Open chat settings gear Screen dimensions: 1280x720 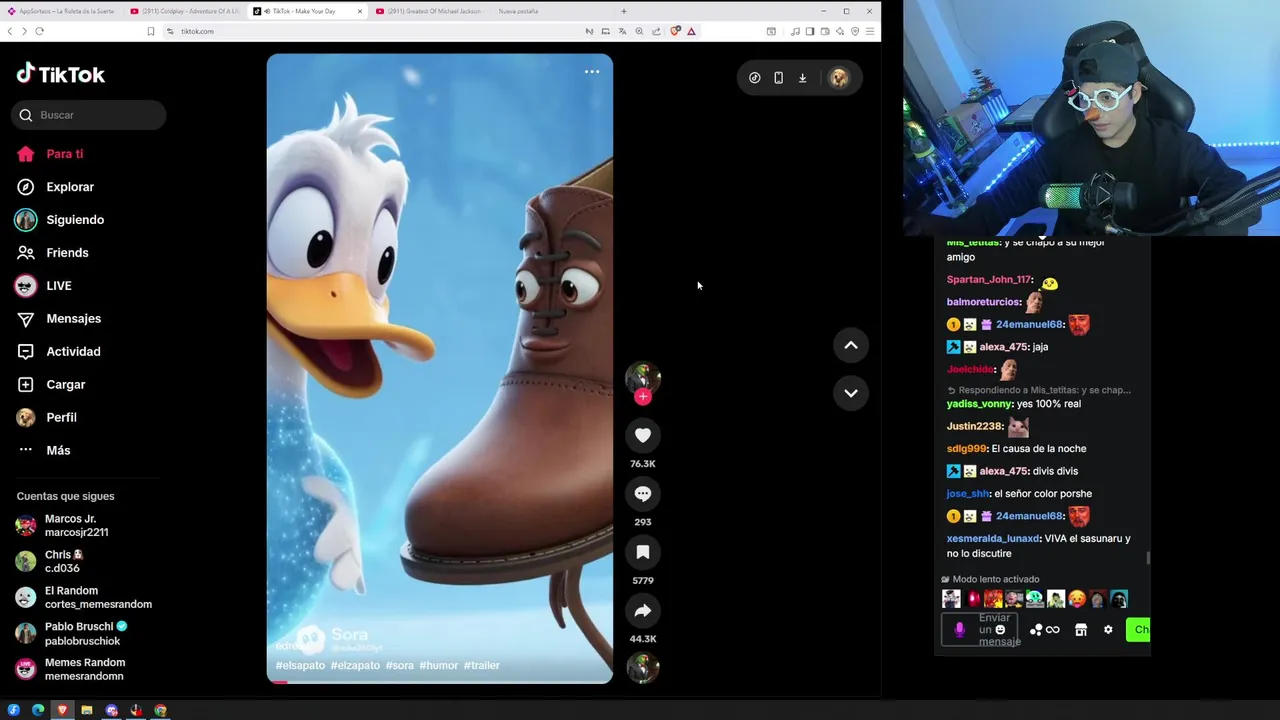tap(1108, 630)
